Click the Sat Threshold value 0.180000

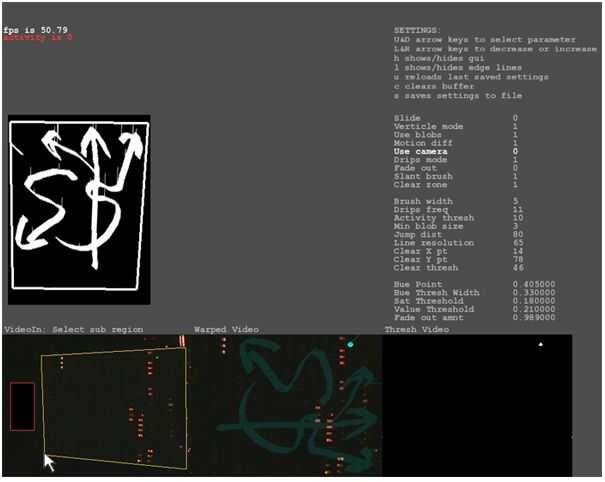pos(534,301)
